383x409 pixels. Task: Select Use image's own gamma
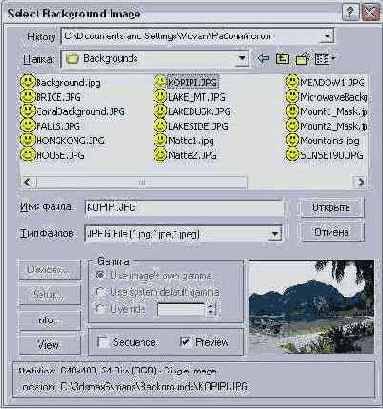coord(100,275)
